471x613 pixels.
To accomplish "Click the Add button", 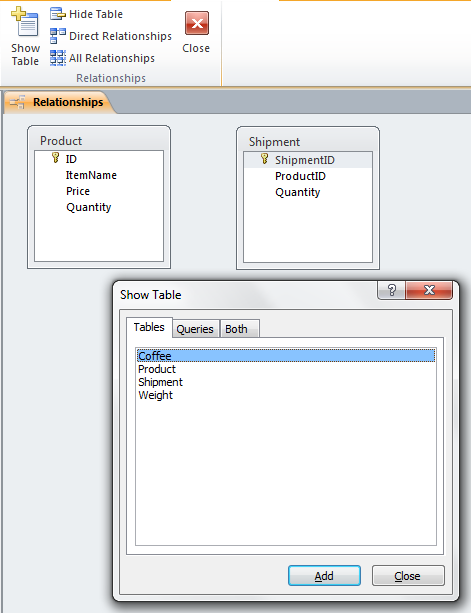I will (x=324, y=575).
